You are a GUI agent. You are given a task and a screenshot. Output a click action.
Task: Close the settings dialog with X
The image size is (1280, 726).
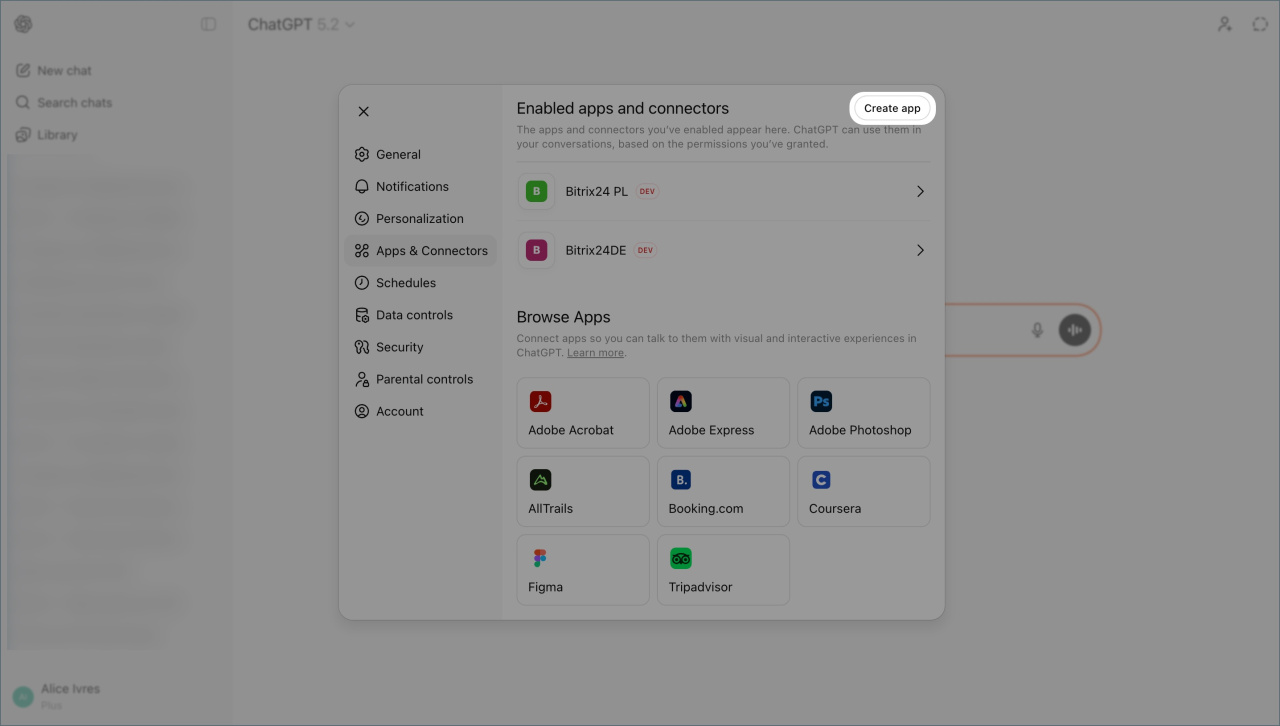(x=364, y=112)
